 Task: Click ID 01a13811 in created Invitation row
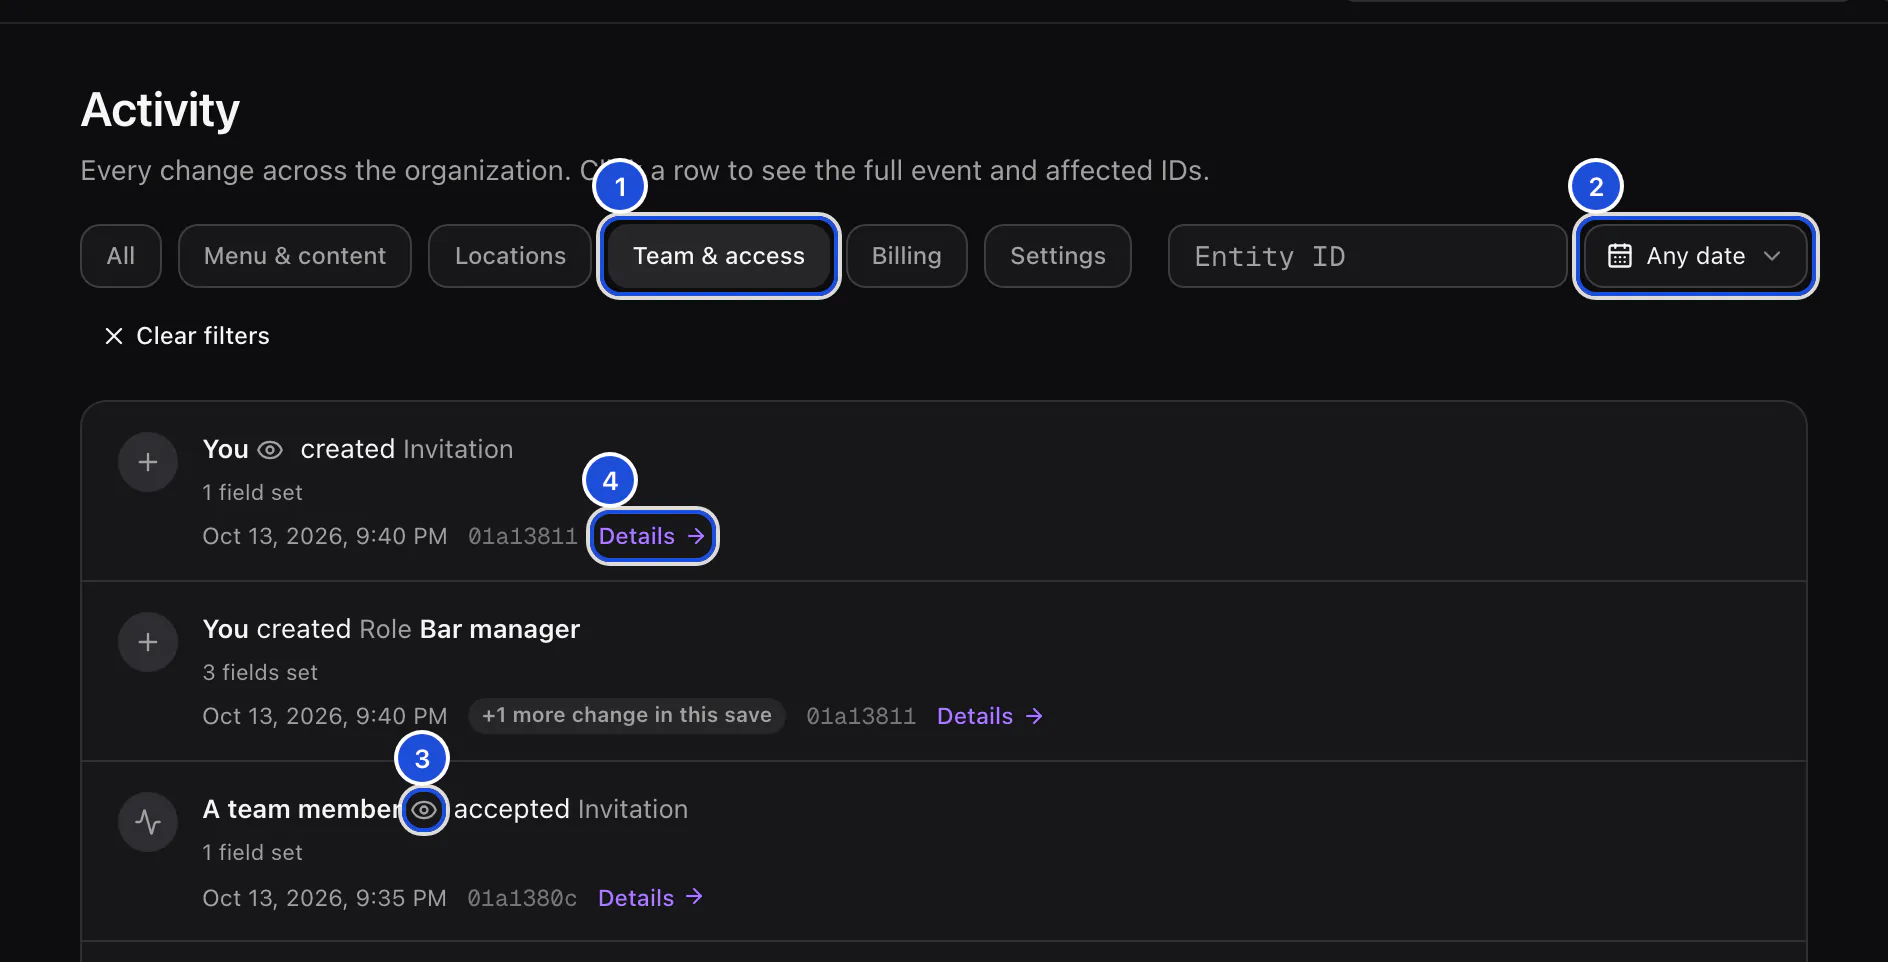(523, 536)
